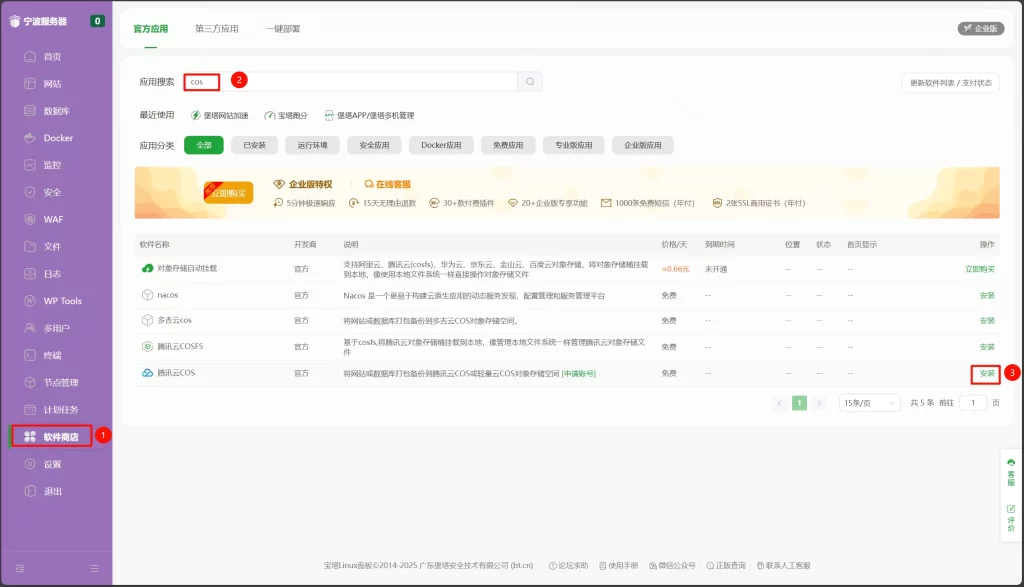Click 安装 for 腾讯云COS
1024x587 pixels.
pyautogui.click(x=985, y=373)
